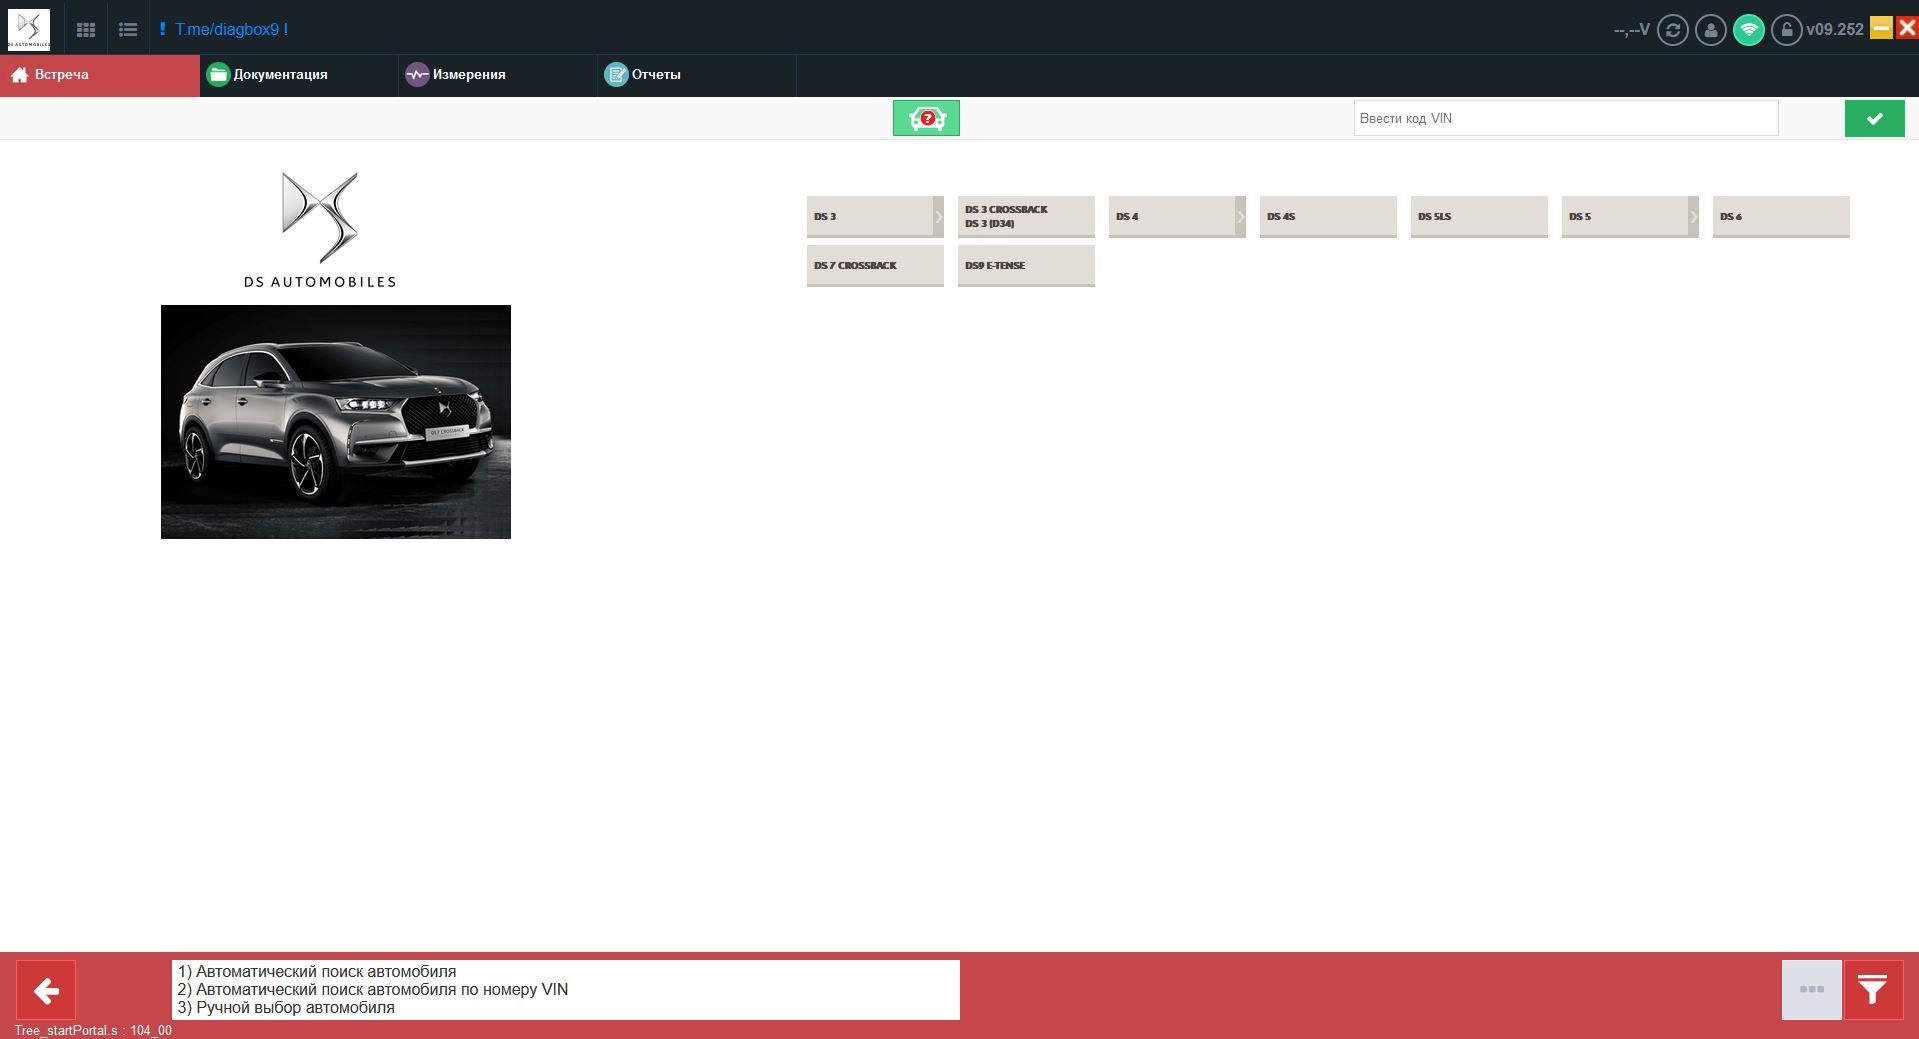Open the Измерения tab
The image size is (1919, 1039).
(498, 75)
